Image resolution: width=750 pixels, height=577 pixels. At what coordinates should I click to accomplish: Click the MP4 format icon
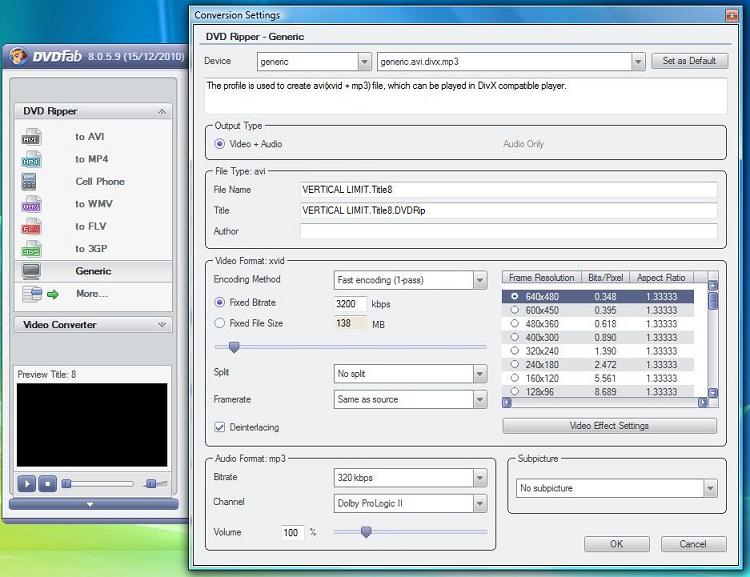[31, 160]
